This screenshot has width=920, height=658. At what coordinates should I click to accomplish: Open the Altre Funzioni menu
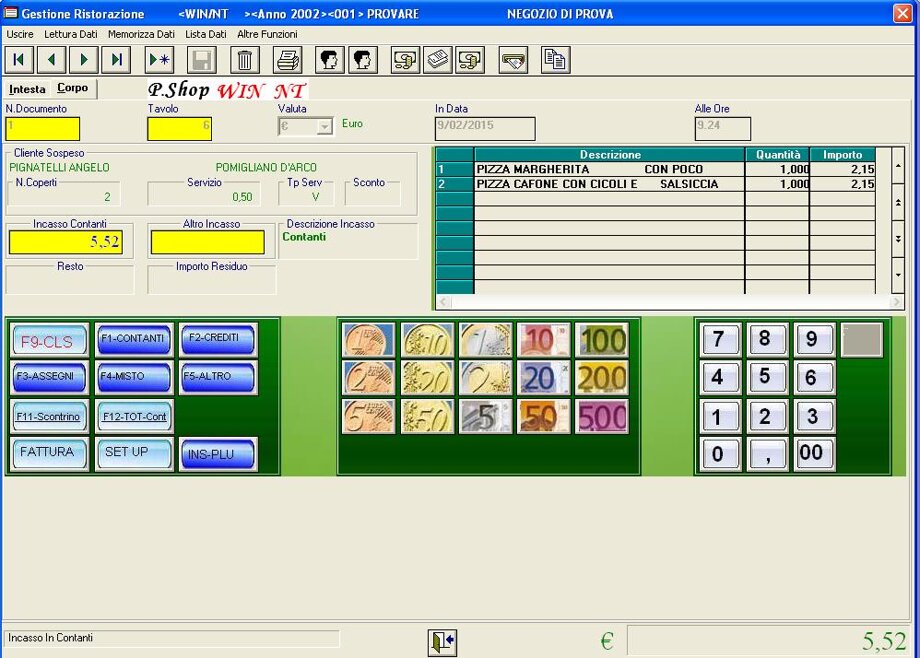(267, 34)
